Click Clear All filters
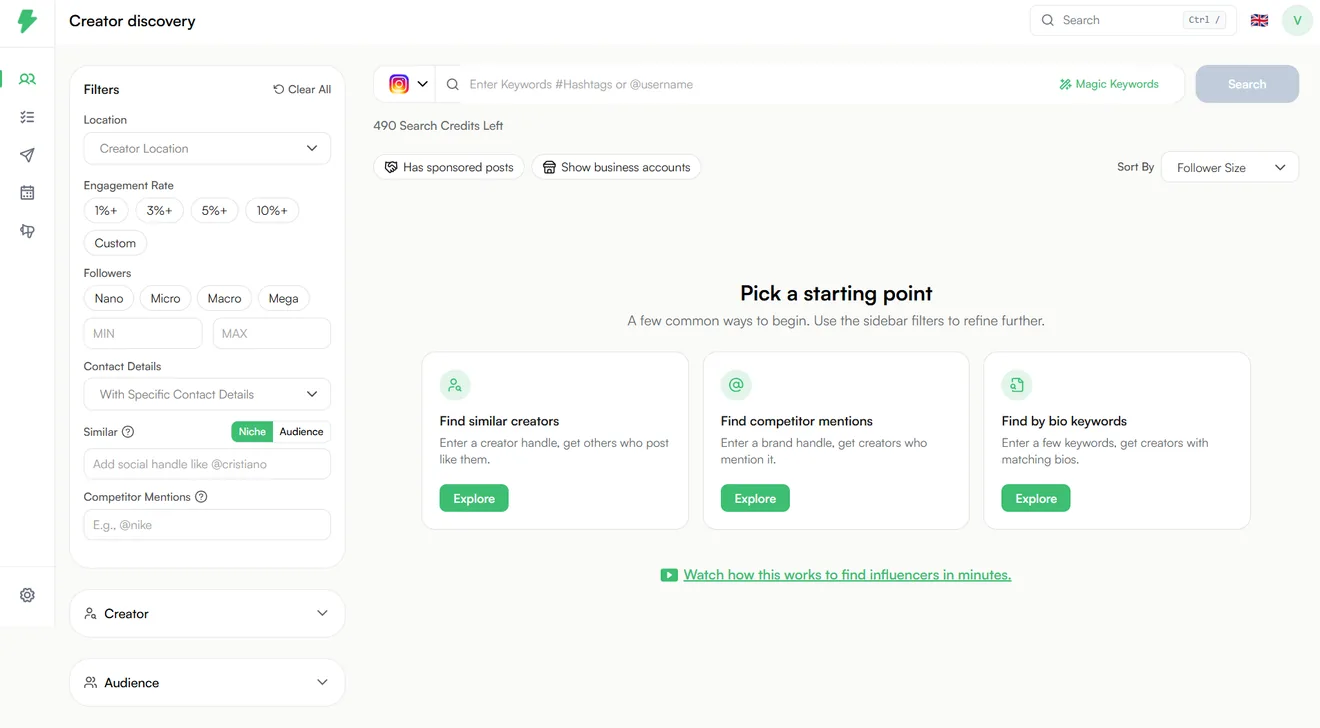Screen dimensions: 1320x728 point(302,89)
